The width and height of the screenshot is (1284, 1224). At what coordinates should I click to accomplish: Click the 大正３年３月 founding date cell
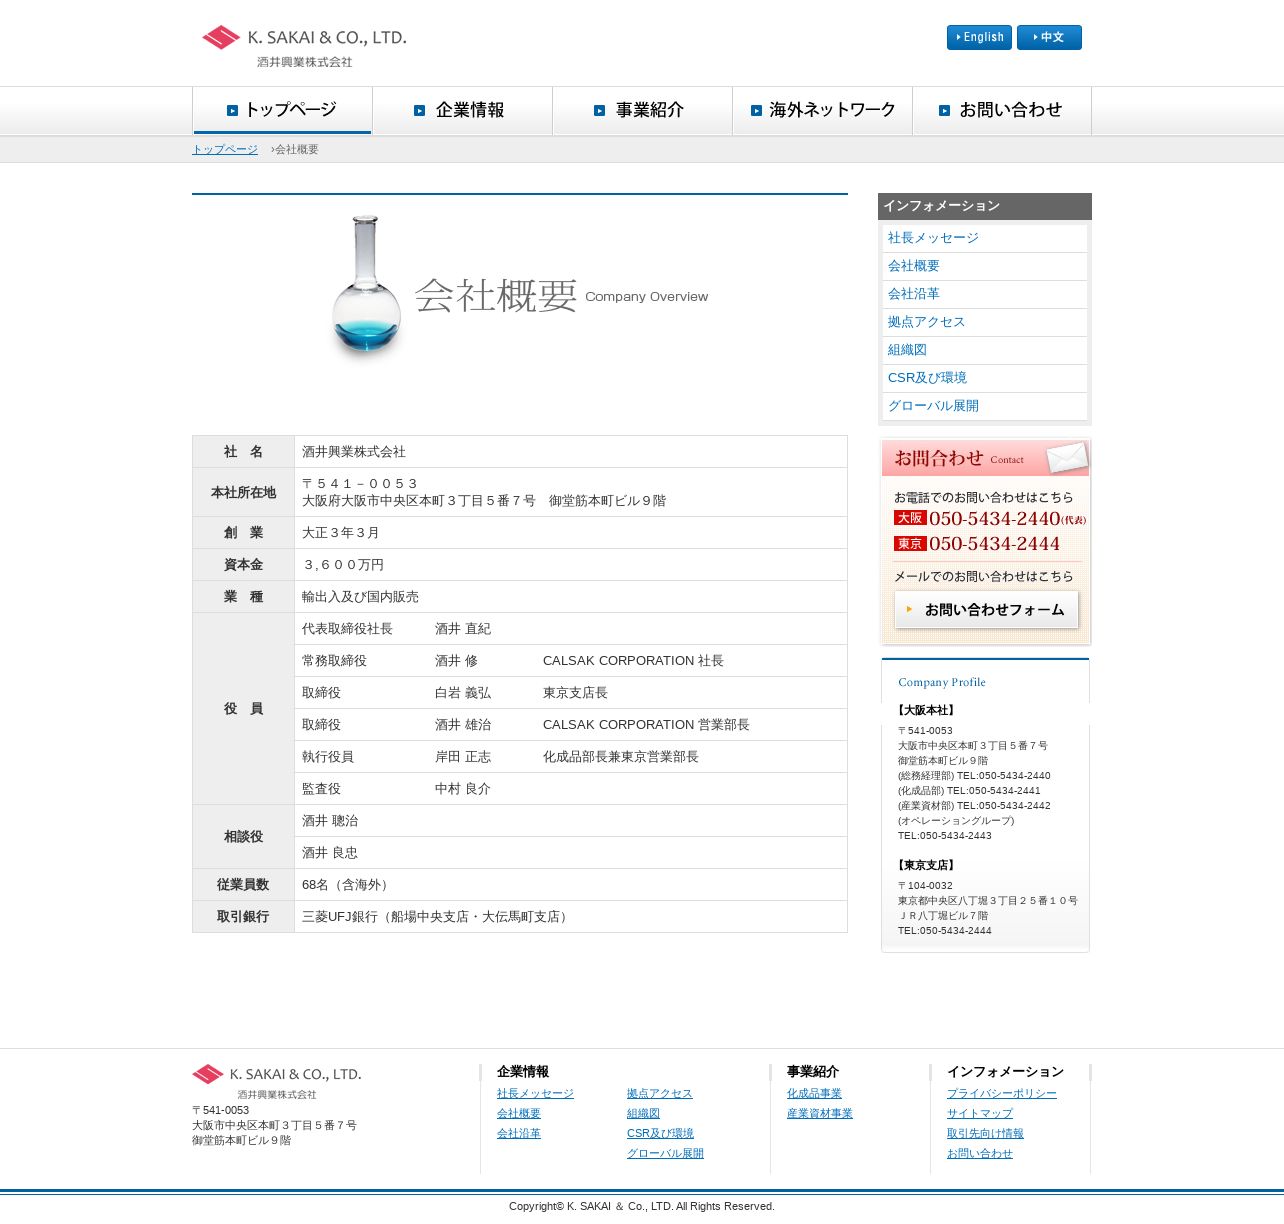coord(571,533)
